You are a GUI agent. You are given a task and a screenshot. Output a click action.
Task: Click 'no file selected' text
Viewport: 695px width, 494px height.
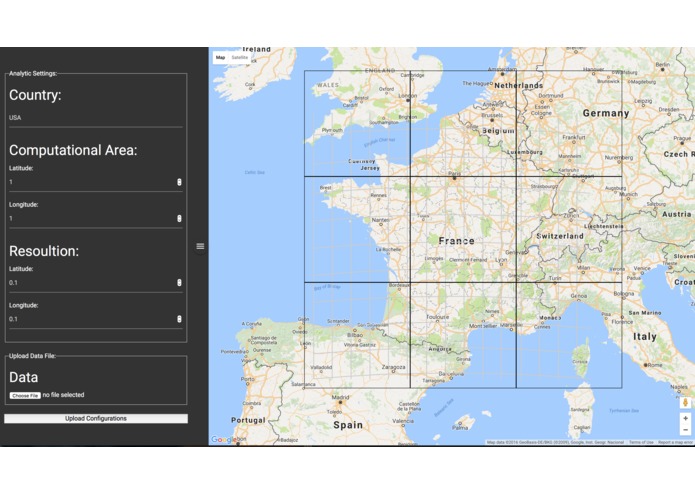tap(63, 395)
